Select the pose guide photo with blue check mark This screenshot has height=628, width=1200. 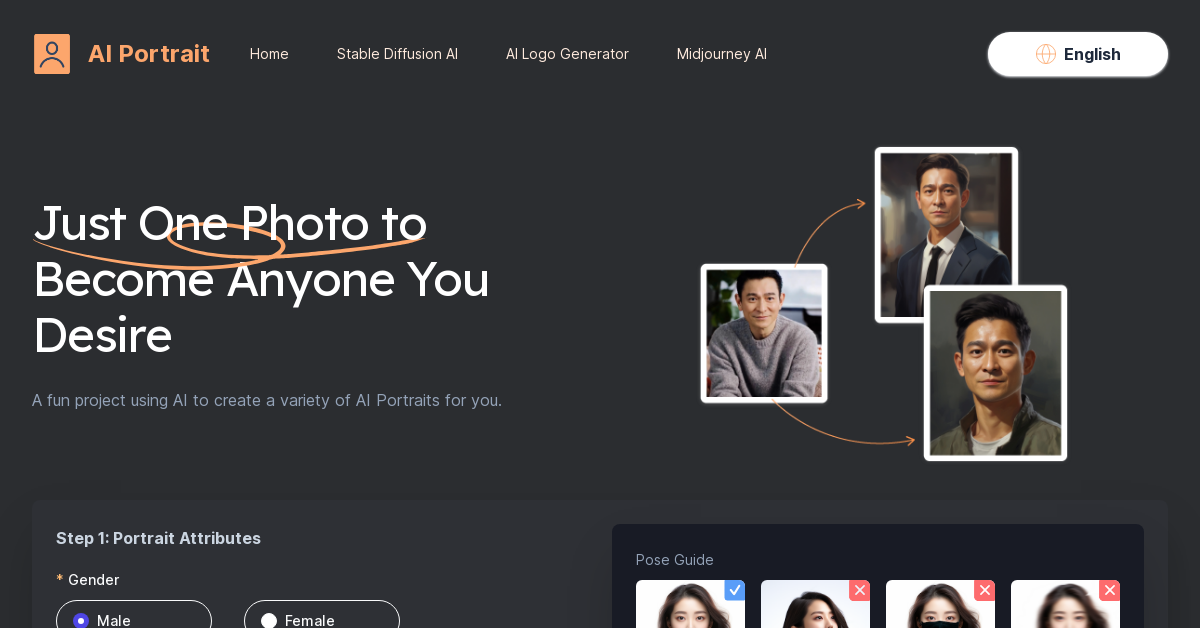[x=690, y=604]
